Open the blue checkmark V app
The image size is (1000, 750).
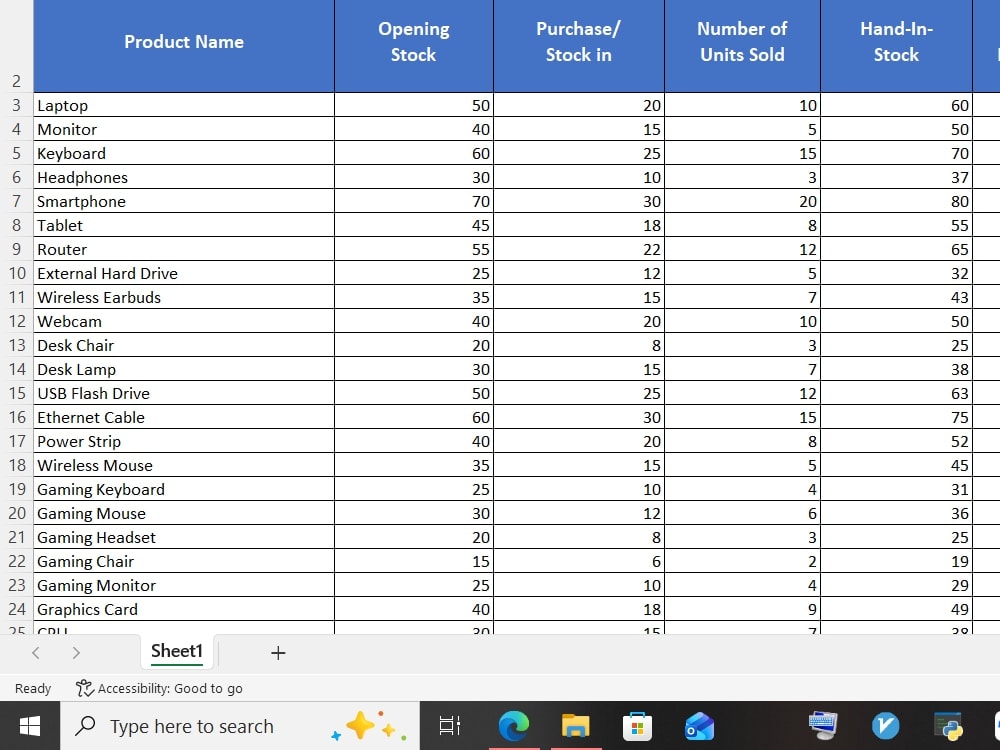(x=885, y=726)
